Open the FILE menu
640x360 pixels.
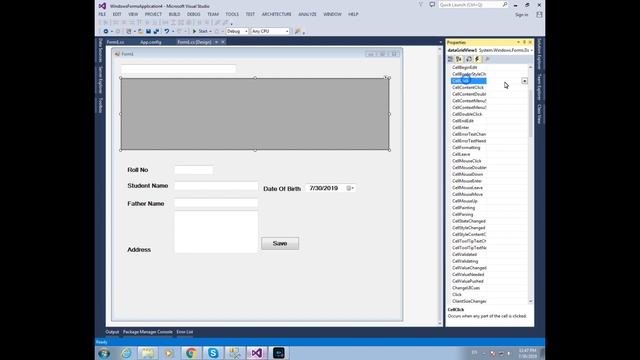coord(102,14)
